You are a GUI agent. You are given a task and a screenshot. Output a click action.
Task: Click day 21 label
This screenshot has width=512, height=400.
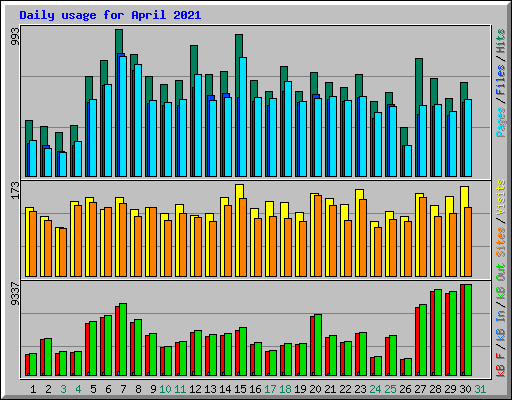point(330,389)
